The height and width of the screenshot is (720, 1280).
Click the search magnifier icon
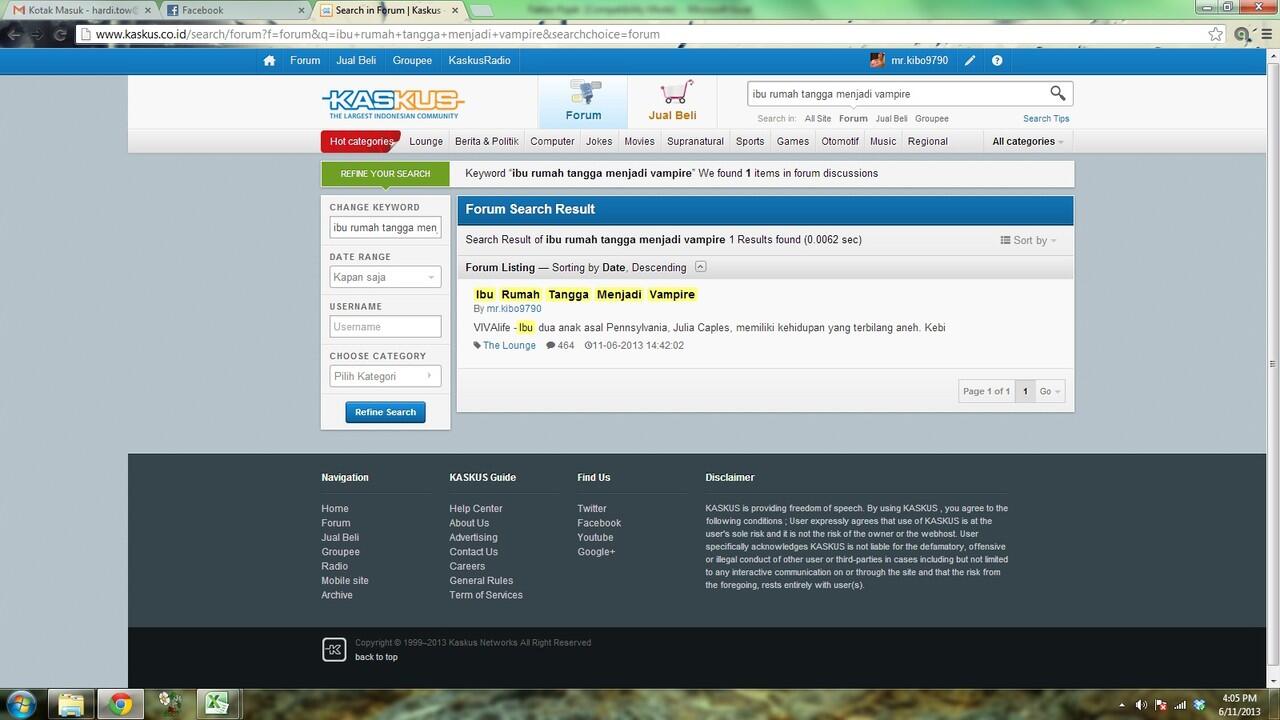(x=1057, y=93)
